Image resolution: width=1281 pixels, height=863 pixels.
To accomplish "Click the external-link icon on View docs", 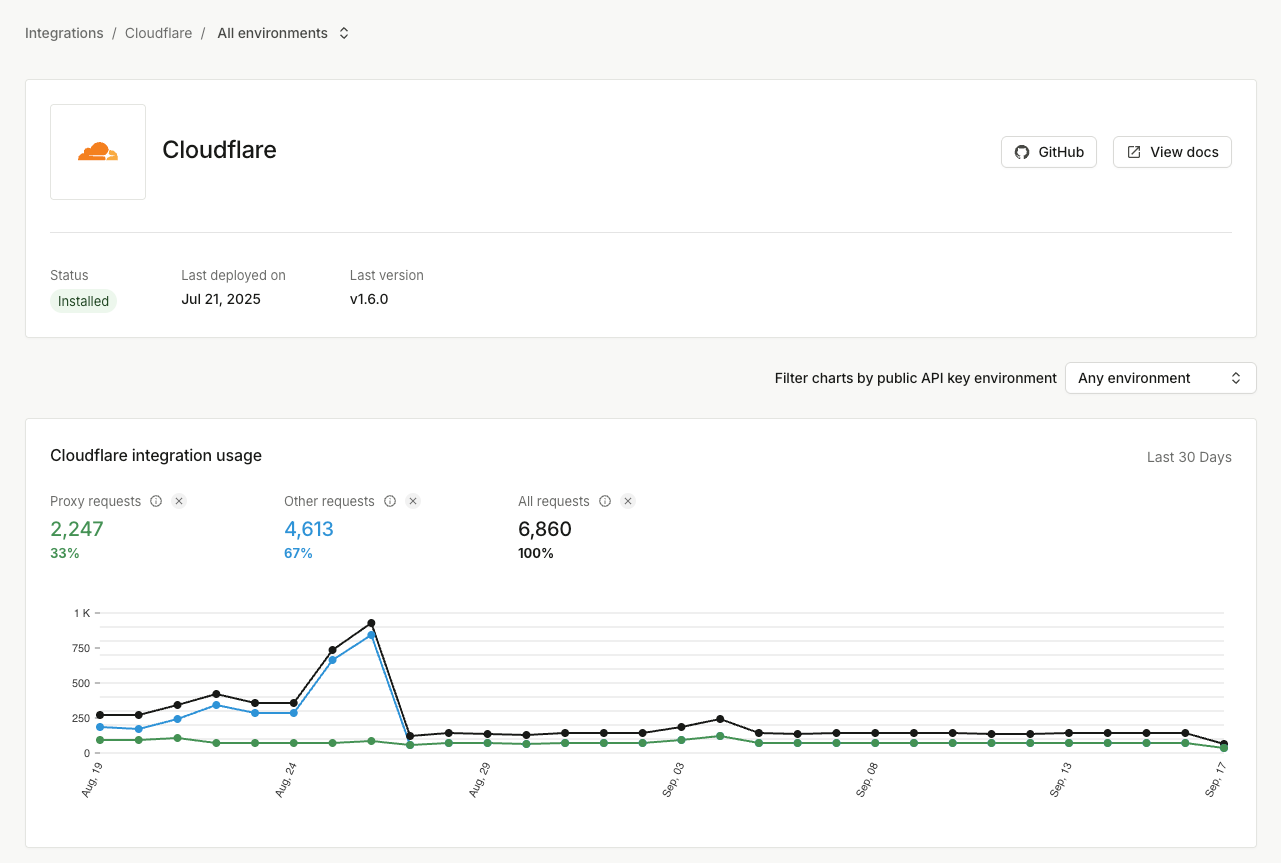I will coord(1133,151).
